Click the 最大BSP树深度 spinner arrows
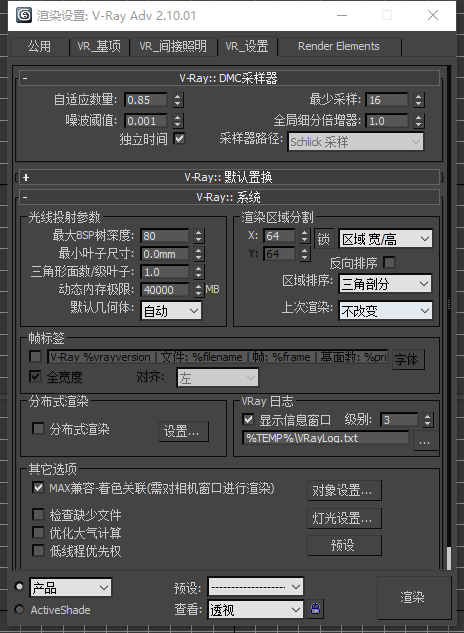The image size is (464, 633). (198, 236)
